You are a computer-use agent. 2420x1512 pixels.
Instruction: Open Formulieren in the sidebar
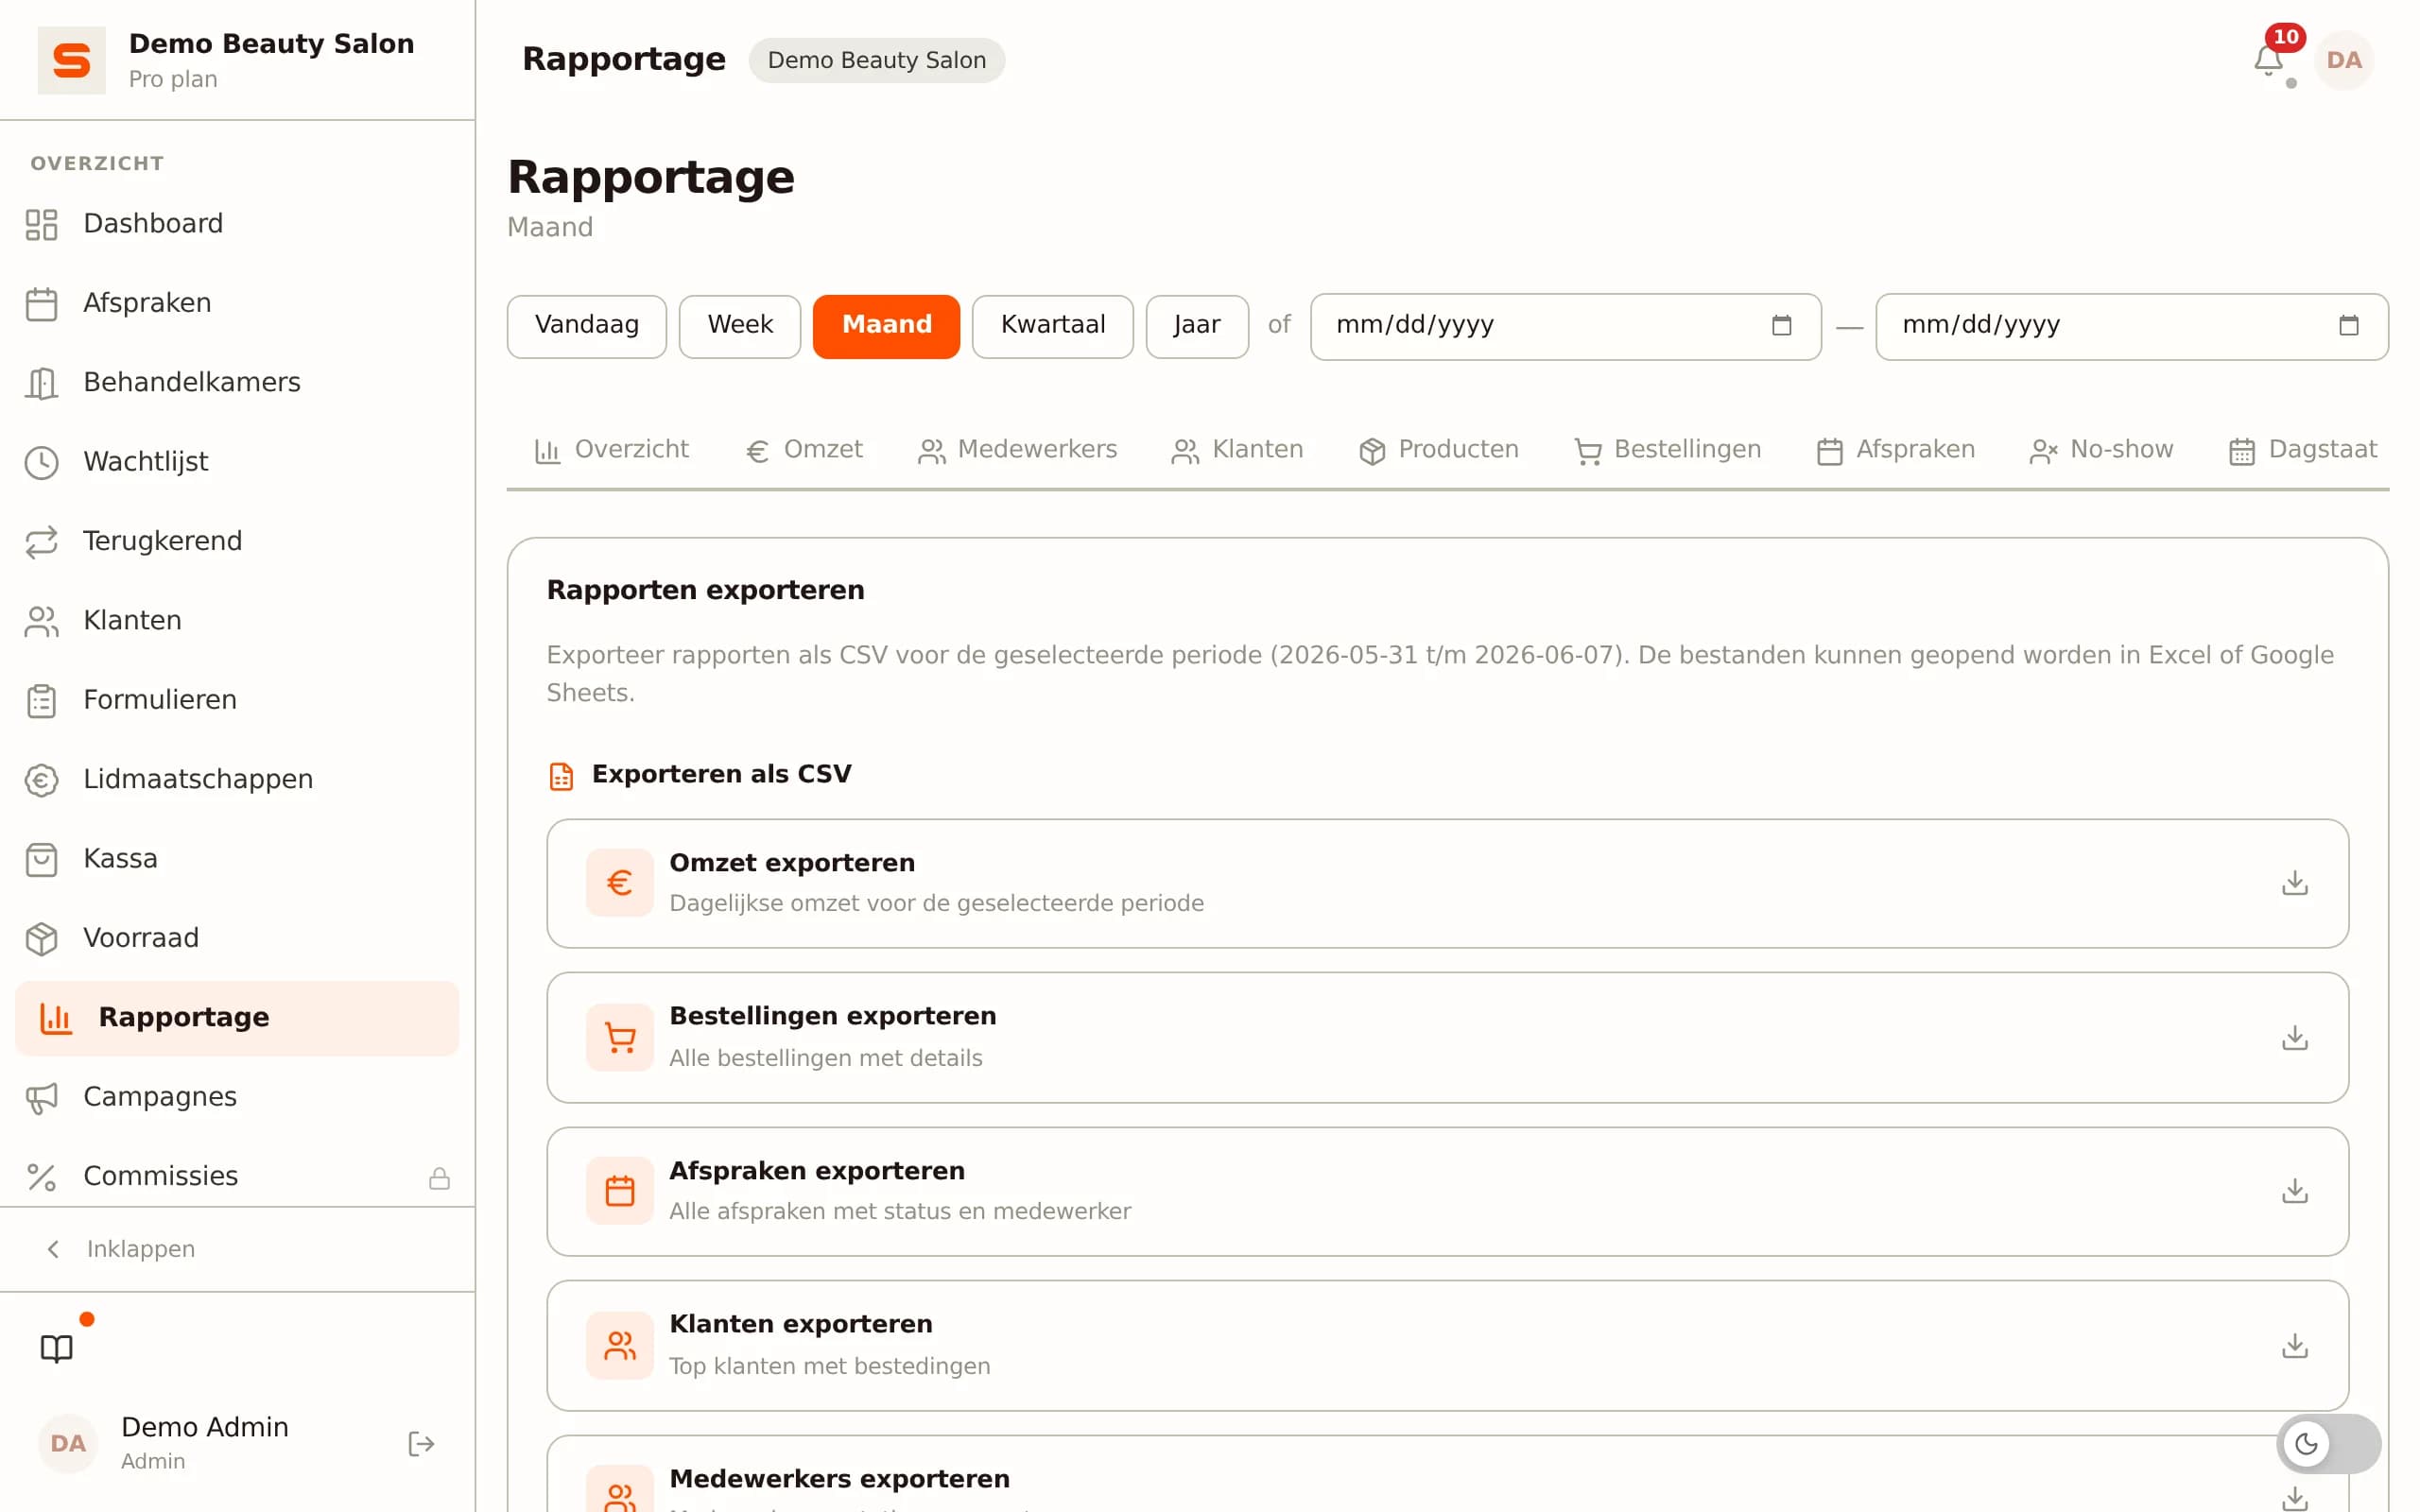pyautogui.click(x=237, y=700)
